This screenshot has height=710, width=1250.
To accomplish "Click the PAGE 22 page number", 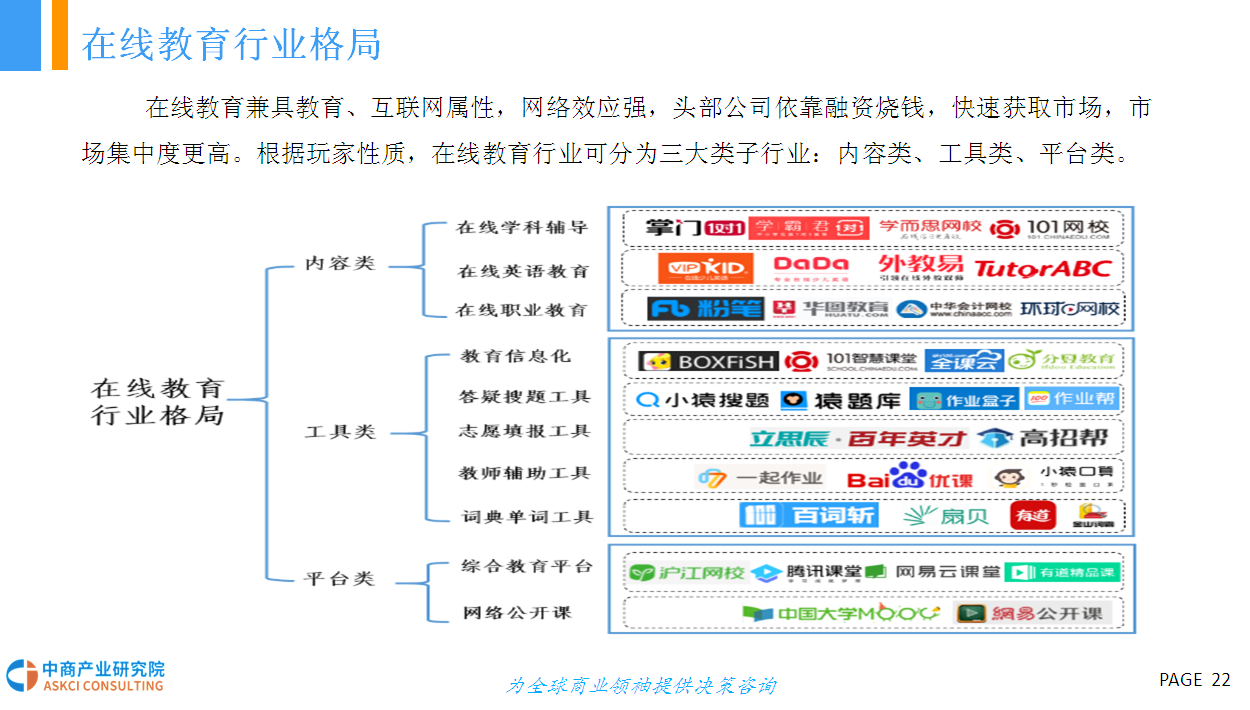I will [x=1194, y=680].
